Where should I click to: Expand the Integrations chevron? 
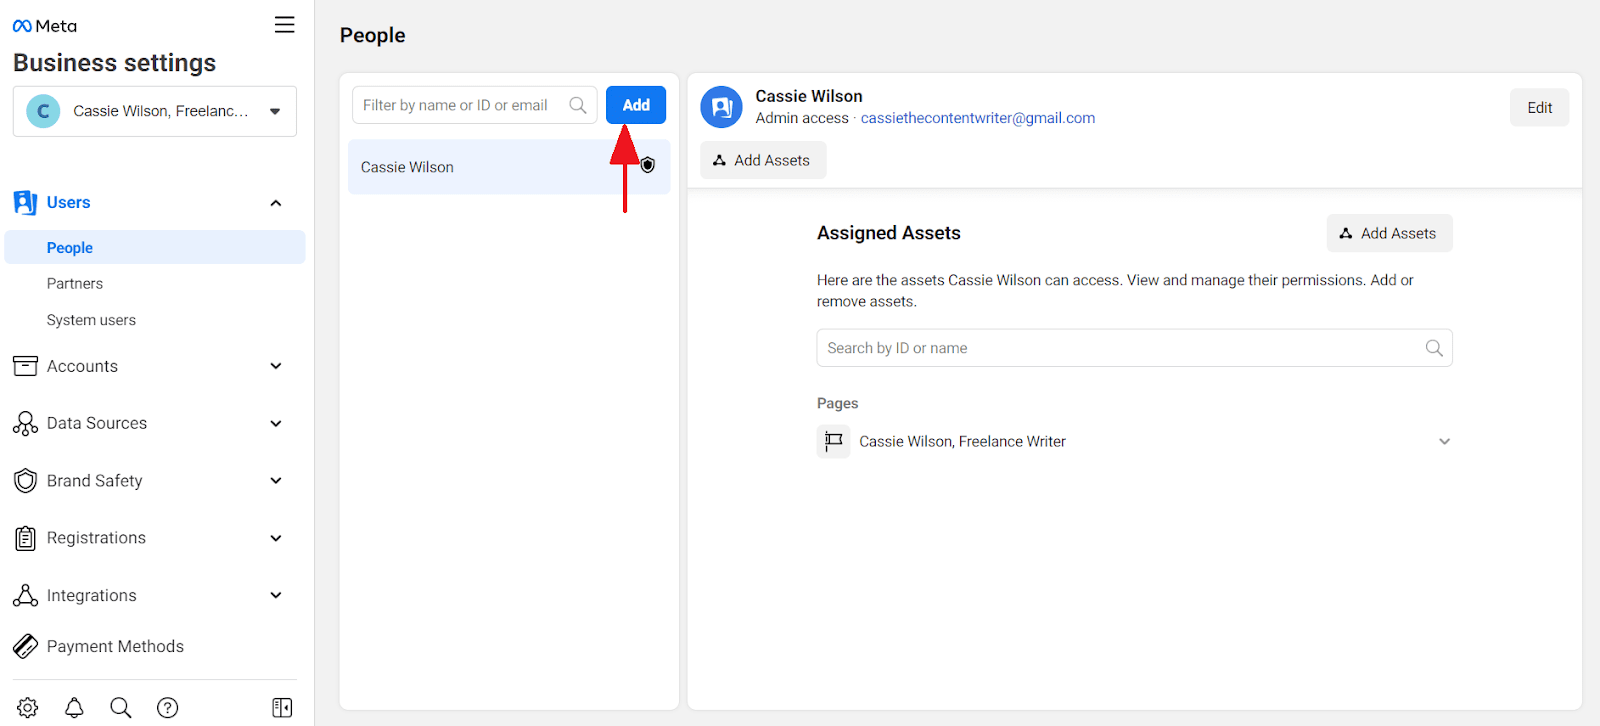pyautogui.click(x=276, y=595)
